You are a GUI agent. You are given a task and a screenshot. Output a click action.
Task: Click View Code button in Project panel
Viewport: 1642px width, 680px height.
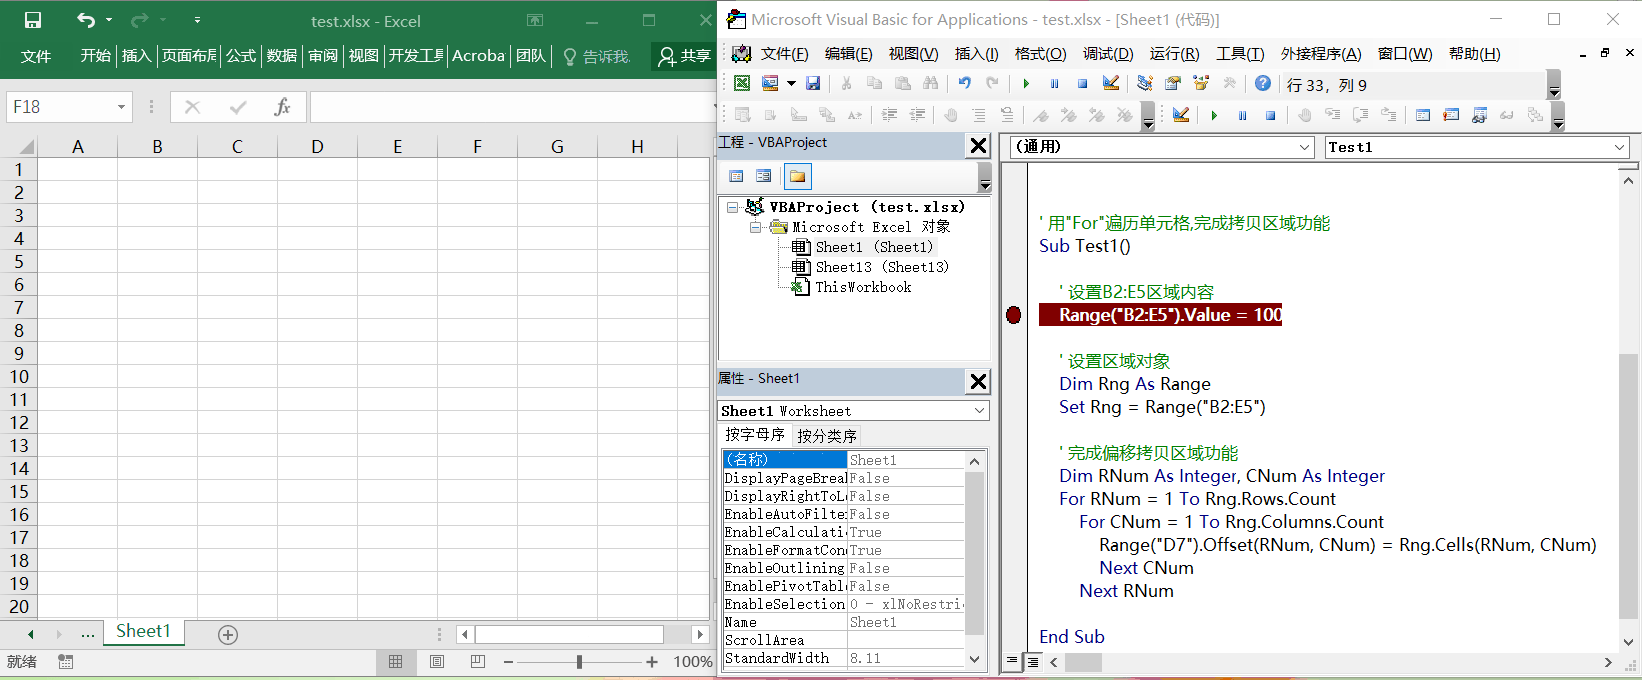click(x=736, y=177)
